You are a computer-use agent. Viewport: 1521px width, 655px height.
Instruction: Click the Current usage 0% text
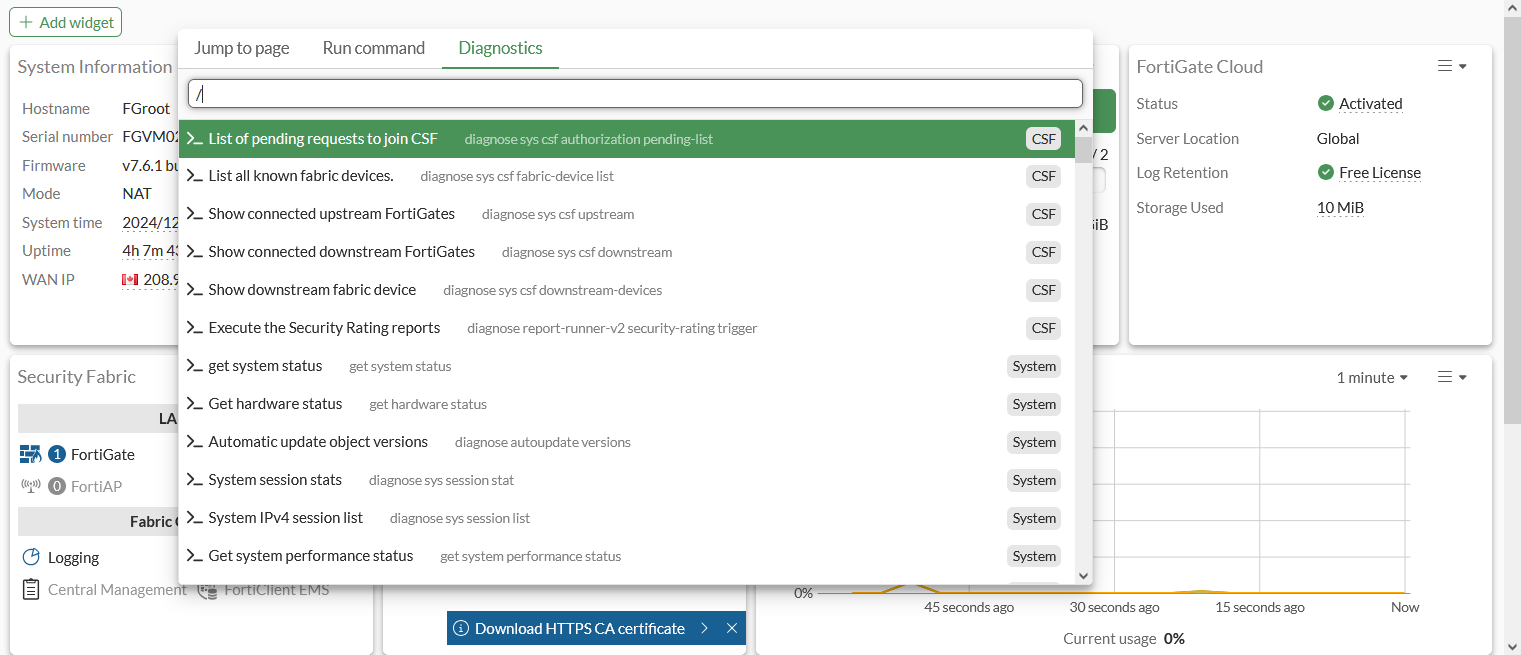click(1124, 638)
